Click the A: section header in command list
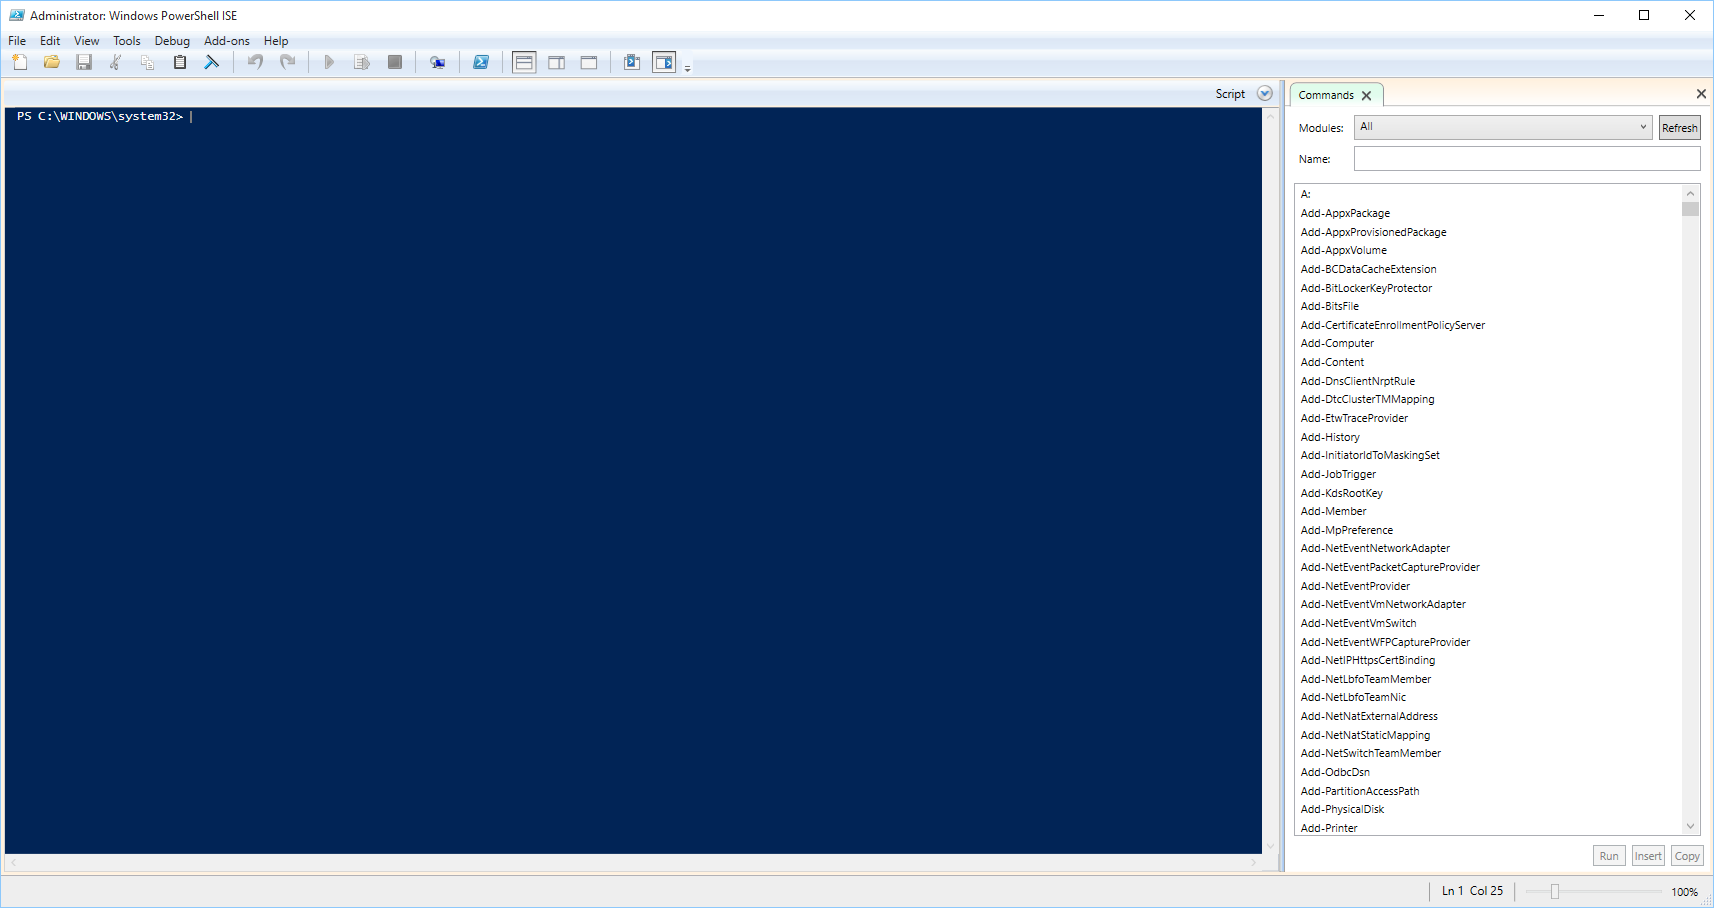Viewport: 1714px width, 908px height. click(1306, 193)
